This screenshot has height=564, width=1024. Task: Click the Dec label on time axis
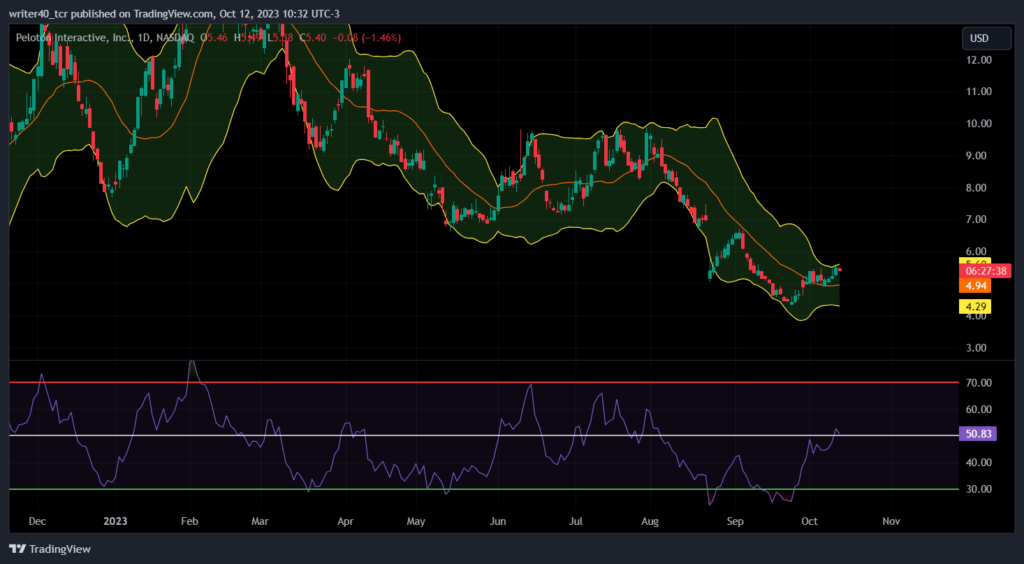[x=38, y=522]
